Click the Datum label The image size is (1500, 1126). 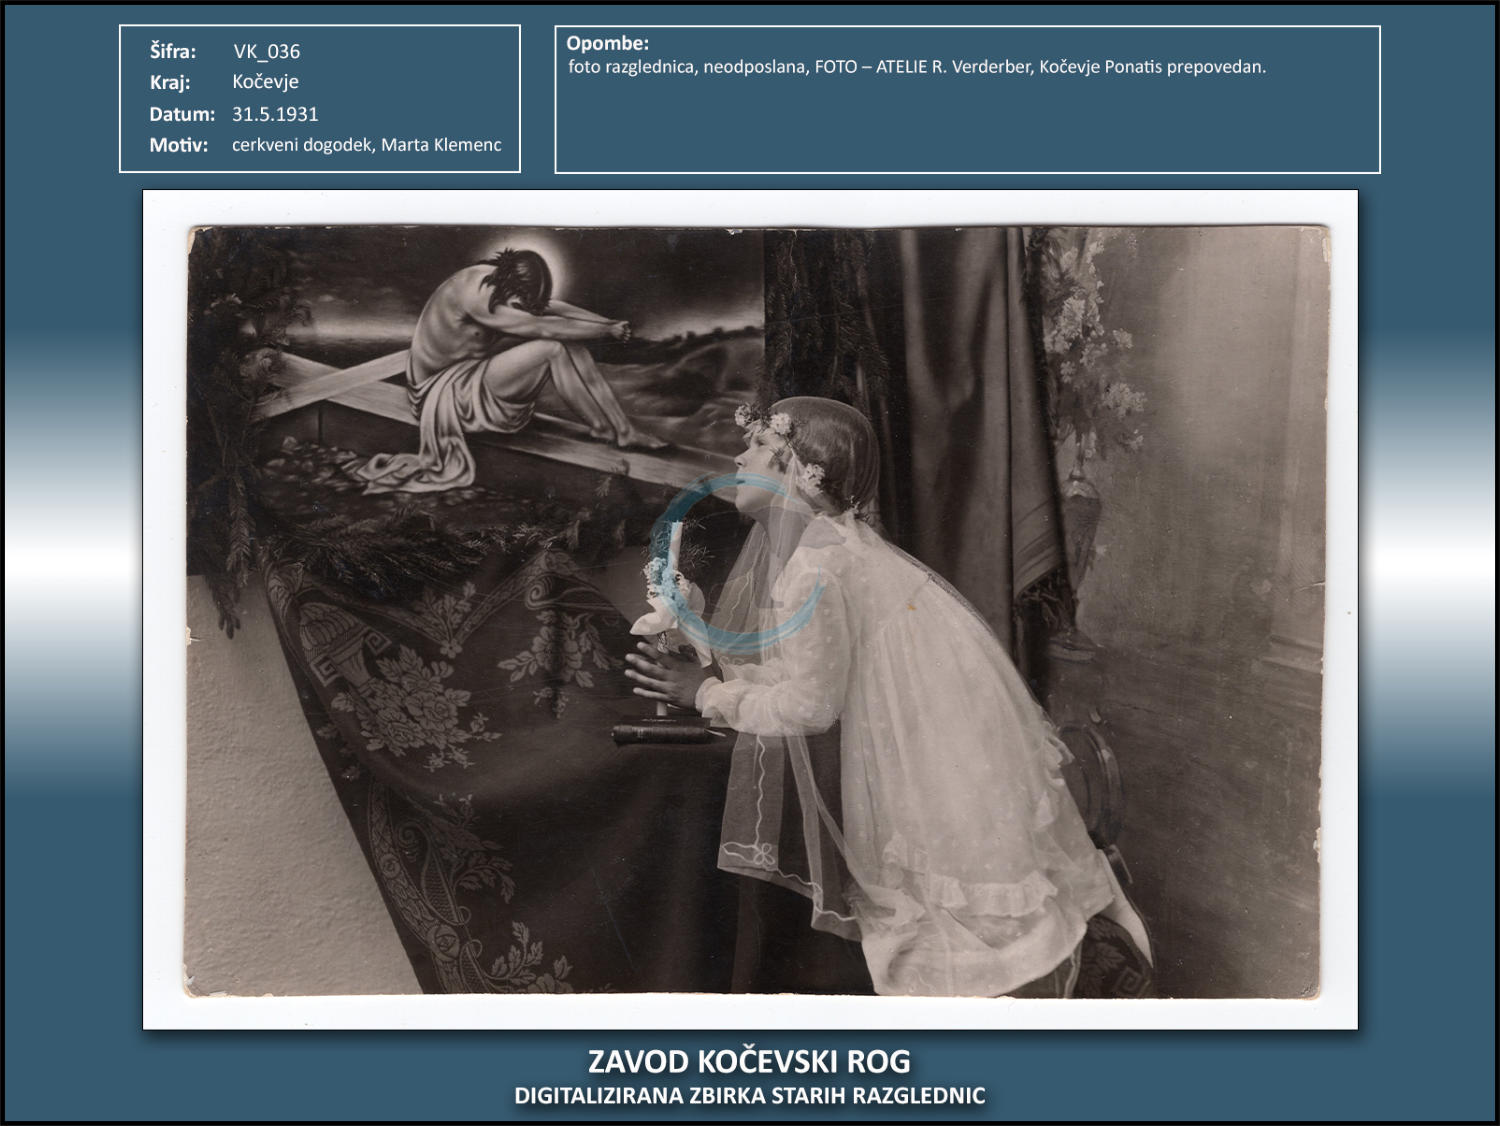pos(182,114)
